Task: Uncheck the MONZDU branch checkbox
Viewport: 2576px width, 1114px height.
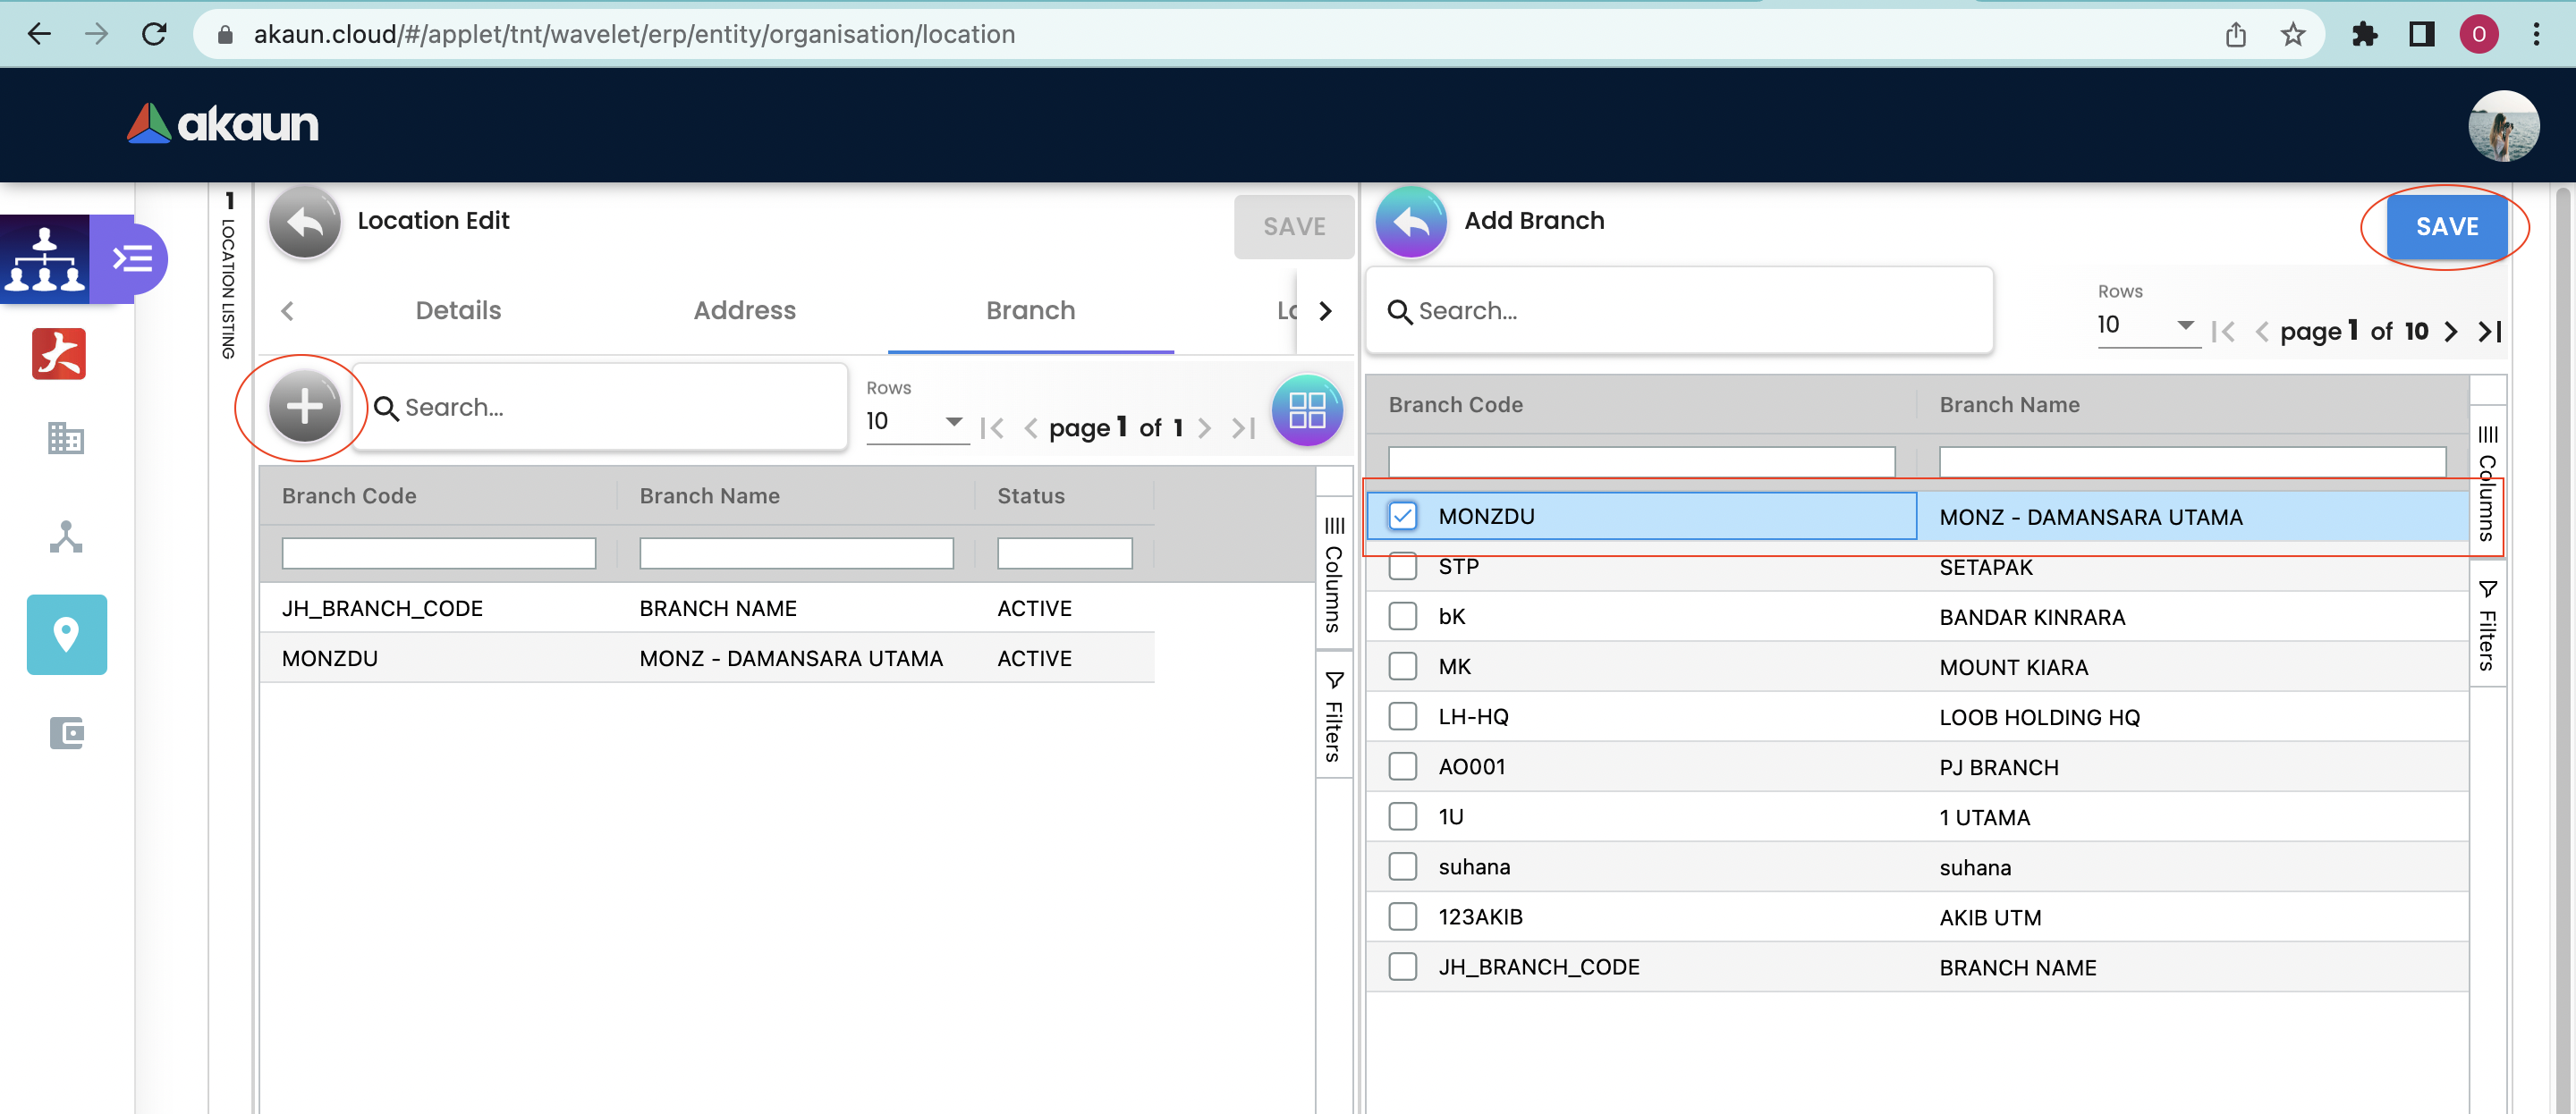Action: pyautogui.click(x=1402, y=516)
